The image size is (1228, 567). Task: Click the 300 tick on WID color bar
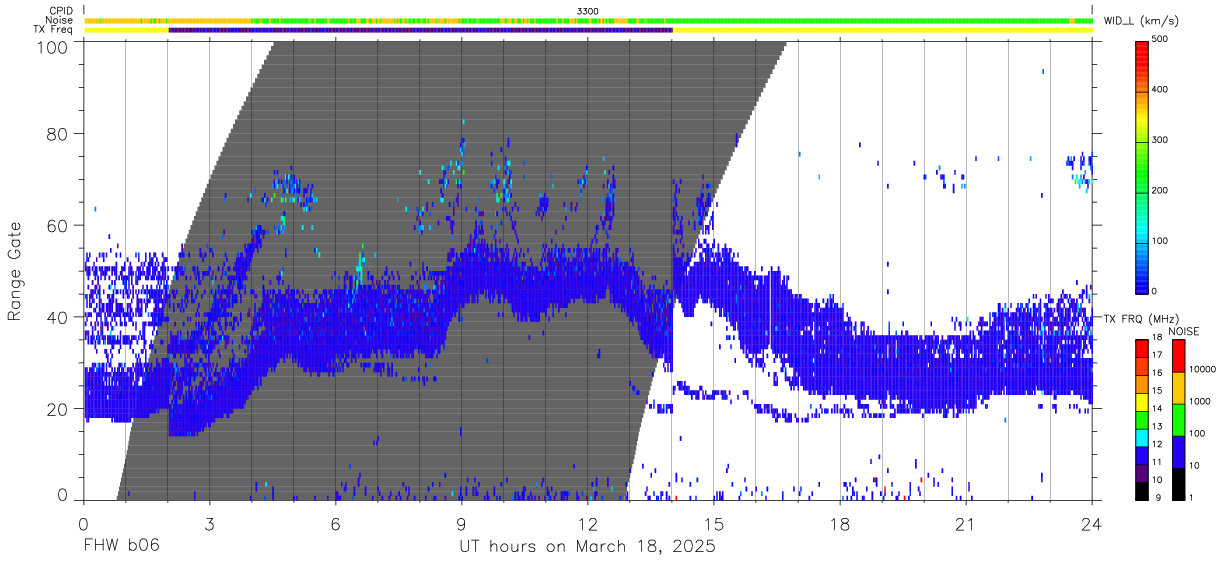point(1161,140)
